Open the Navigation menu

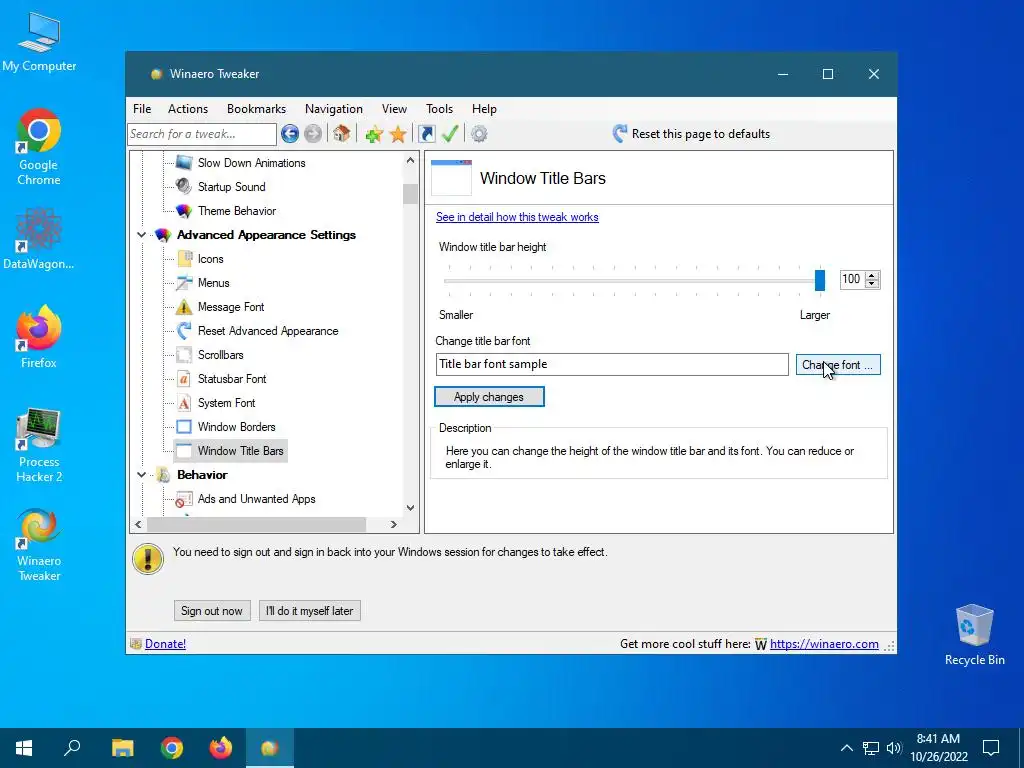pyautogui.click(x=334, y=109)
